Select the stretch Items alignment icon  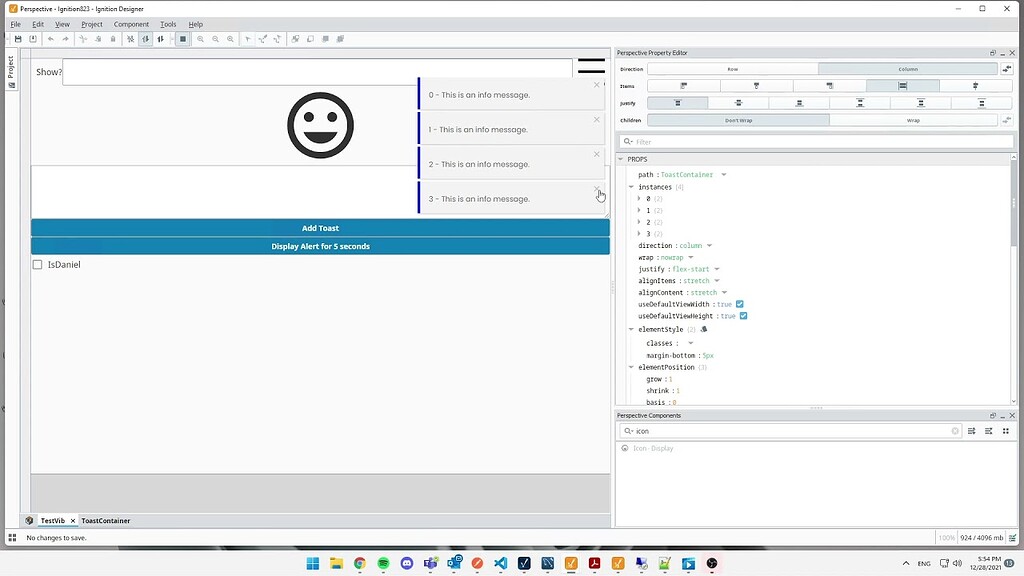902,86
